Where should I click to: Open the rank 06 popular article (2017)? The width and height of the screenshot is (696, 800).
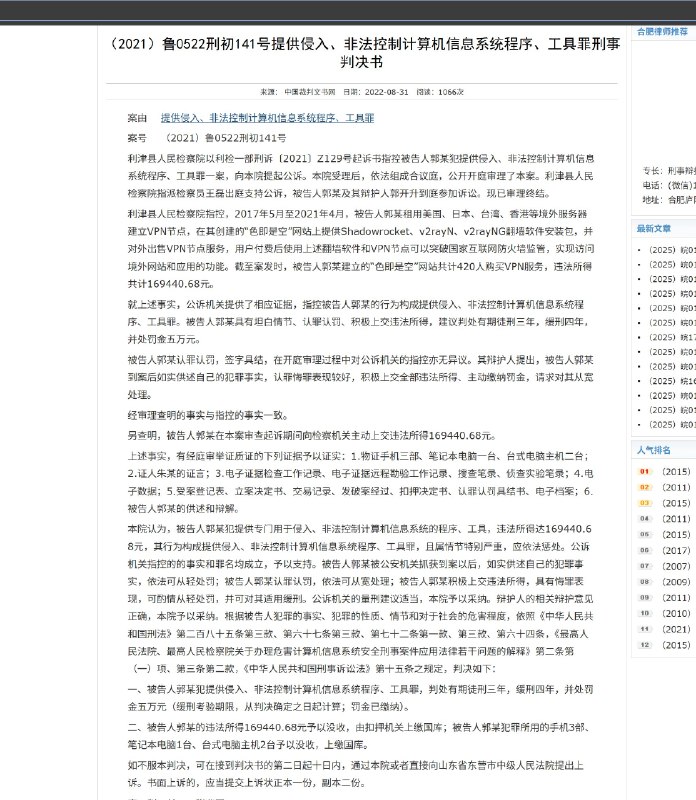(676, 551)
